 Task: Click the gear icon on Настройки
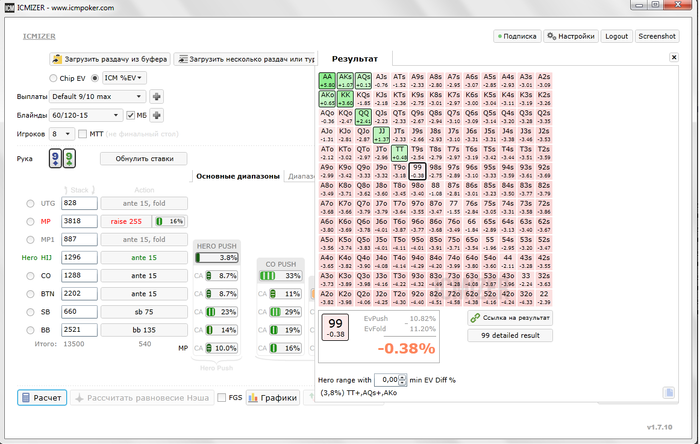(551, 36)
